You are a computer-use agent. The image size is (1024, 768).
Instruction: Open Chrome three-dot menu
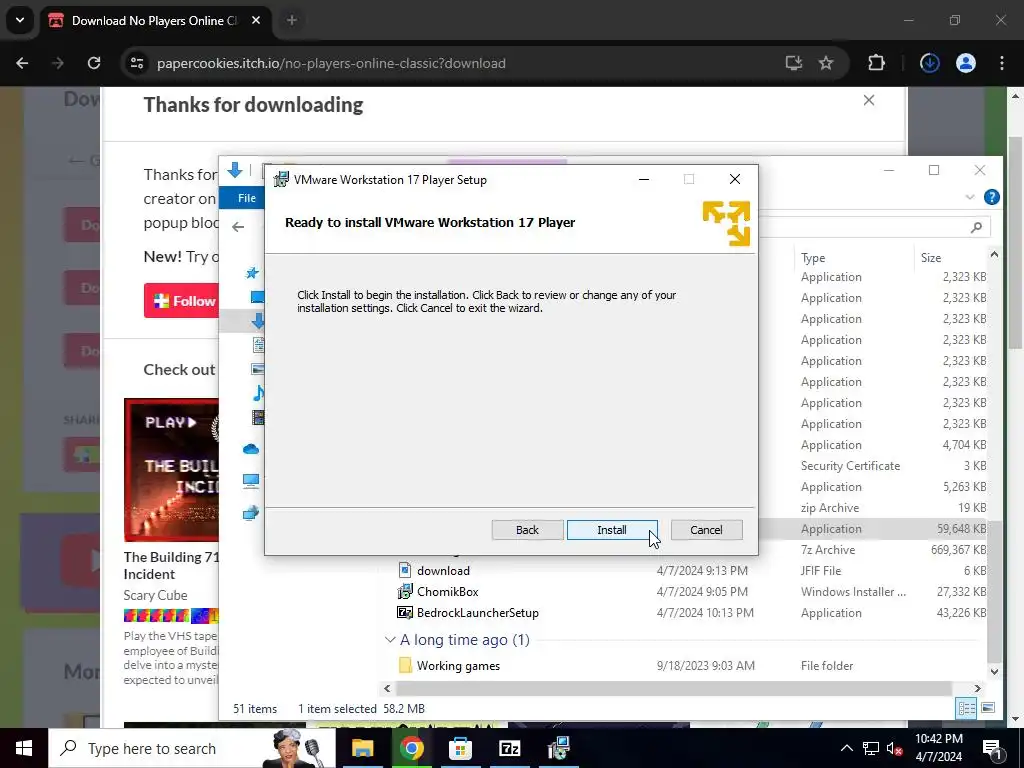tap(1002, 63)
